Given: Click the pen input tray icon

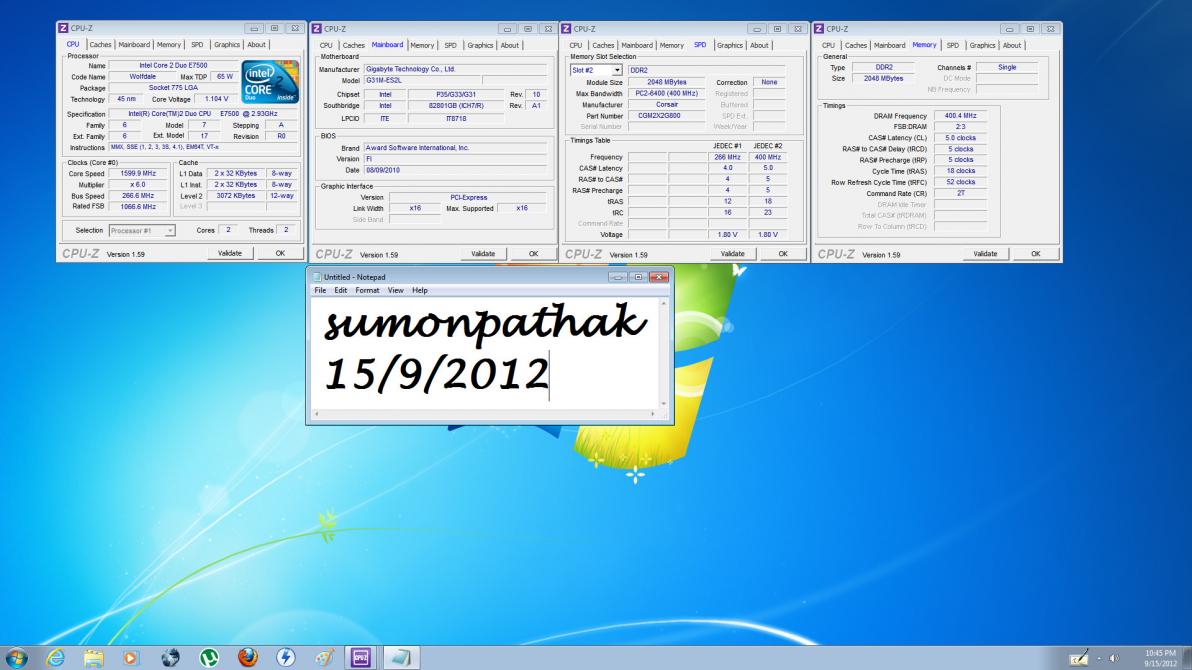Looking at the screenshot, I should 1079,658.
